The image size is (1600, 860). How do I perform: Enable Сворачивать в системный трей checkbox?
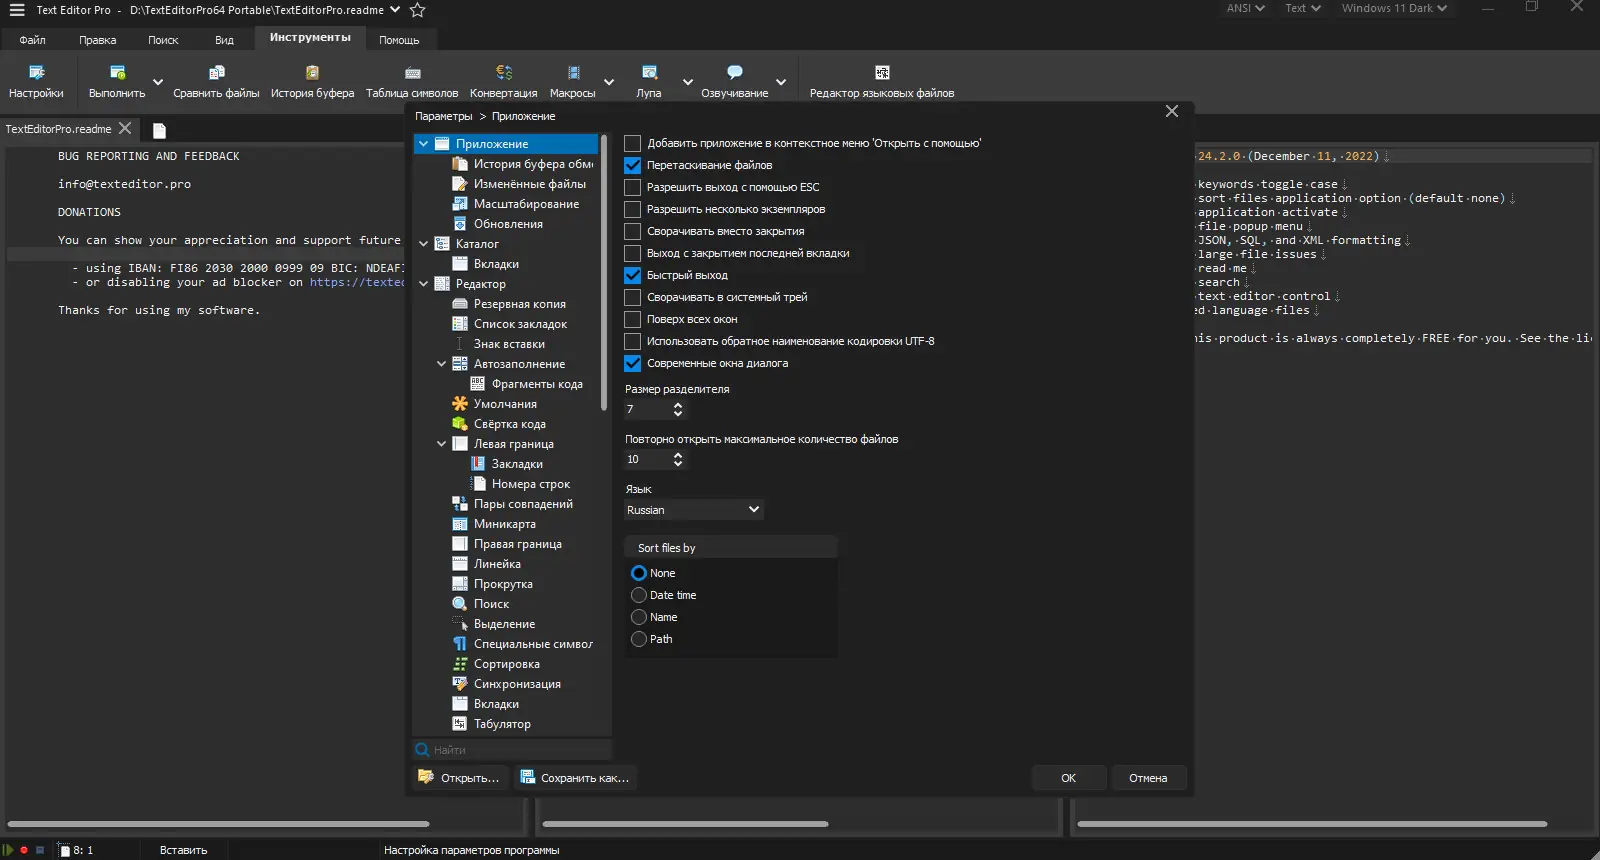coord(633,297)
